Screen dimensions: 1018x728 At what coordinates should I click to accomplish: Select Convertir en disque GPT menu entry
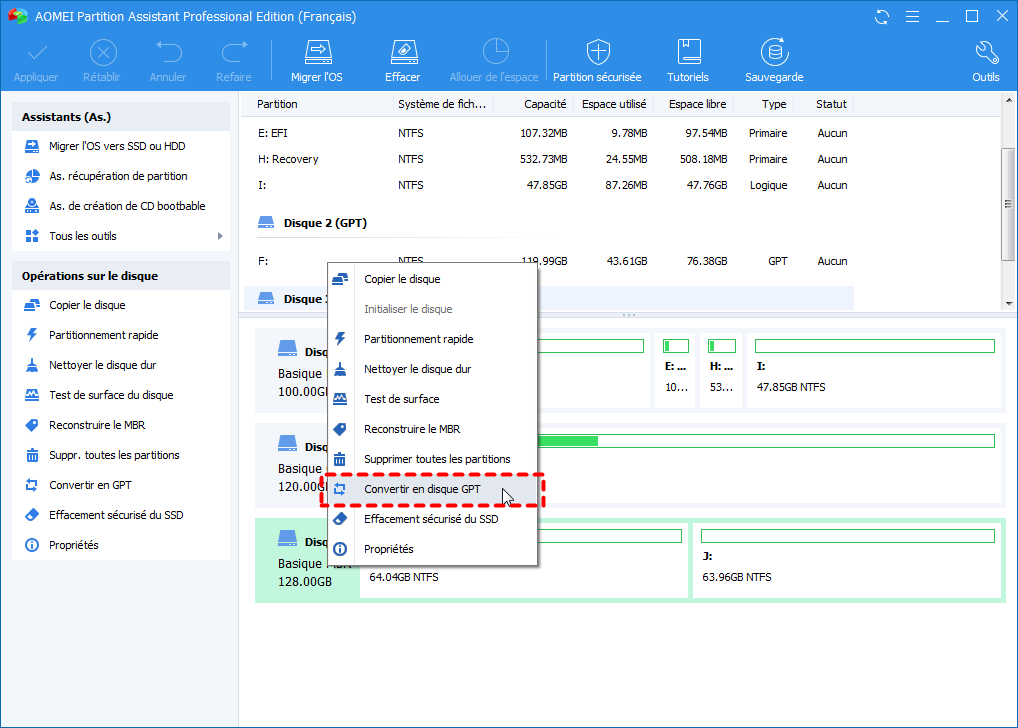click(432, 489)
